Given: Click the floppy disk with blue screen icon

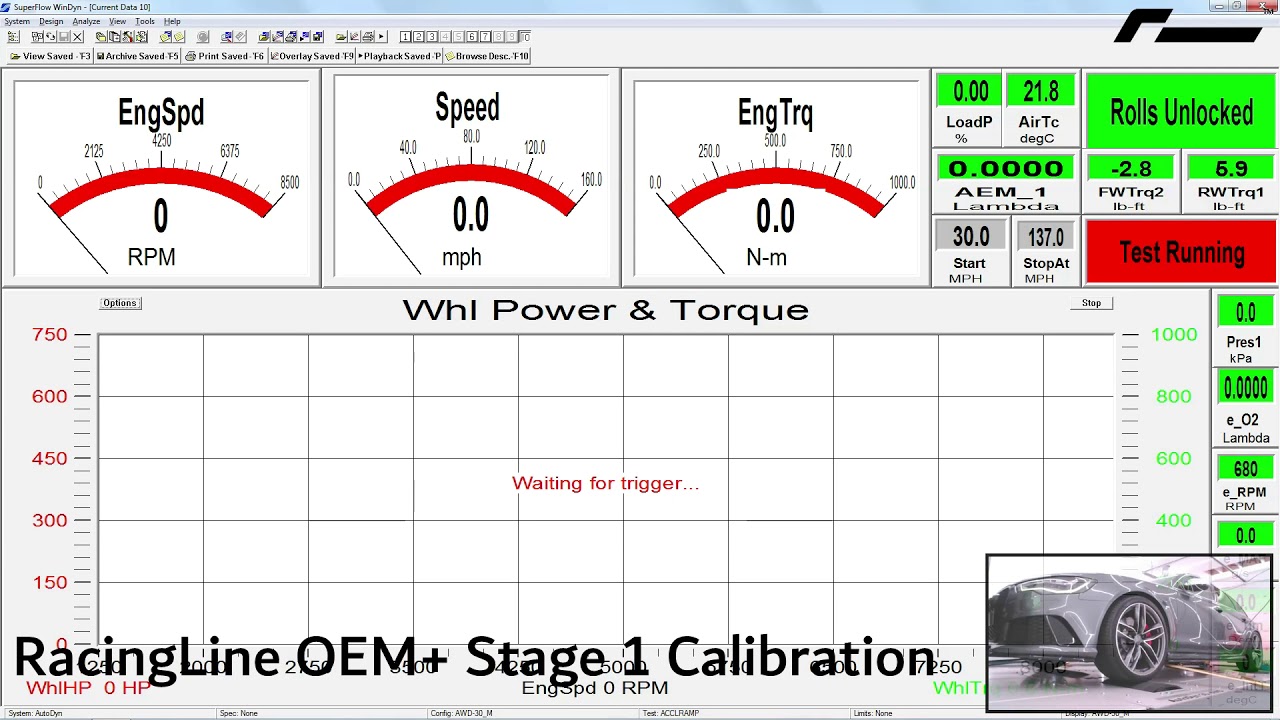Looking at the screenshot, I should point(317,37).
